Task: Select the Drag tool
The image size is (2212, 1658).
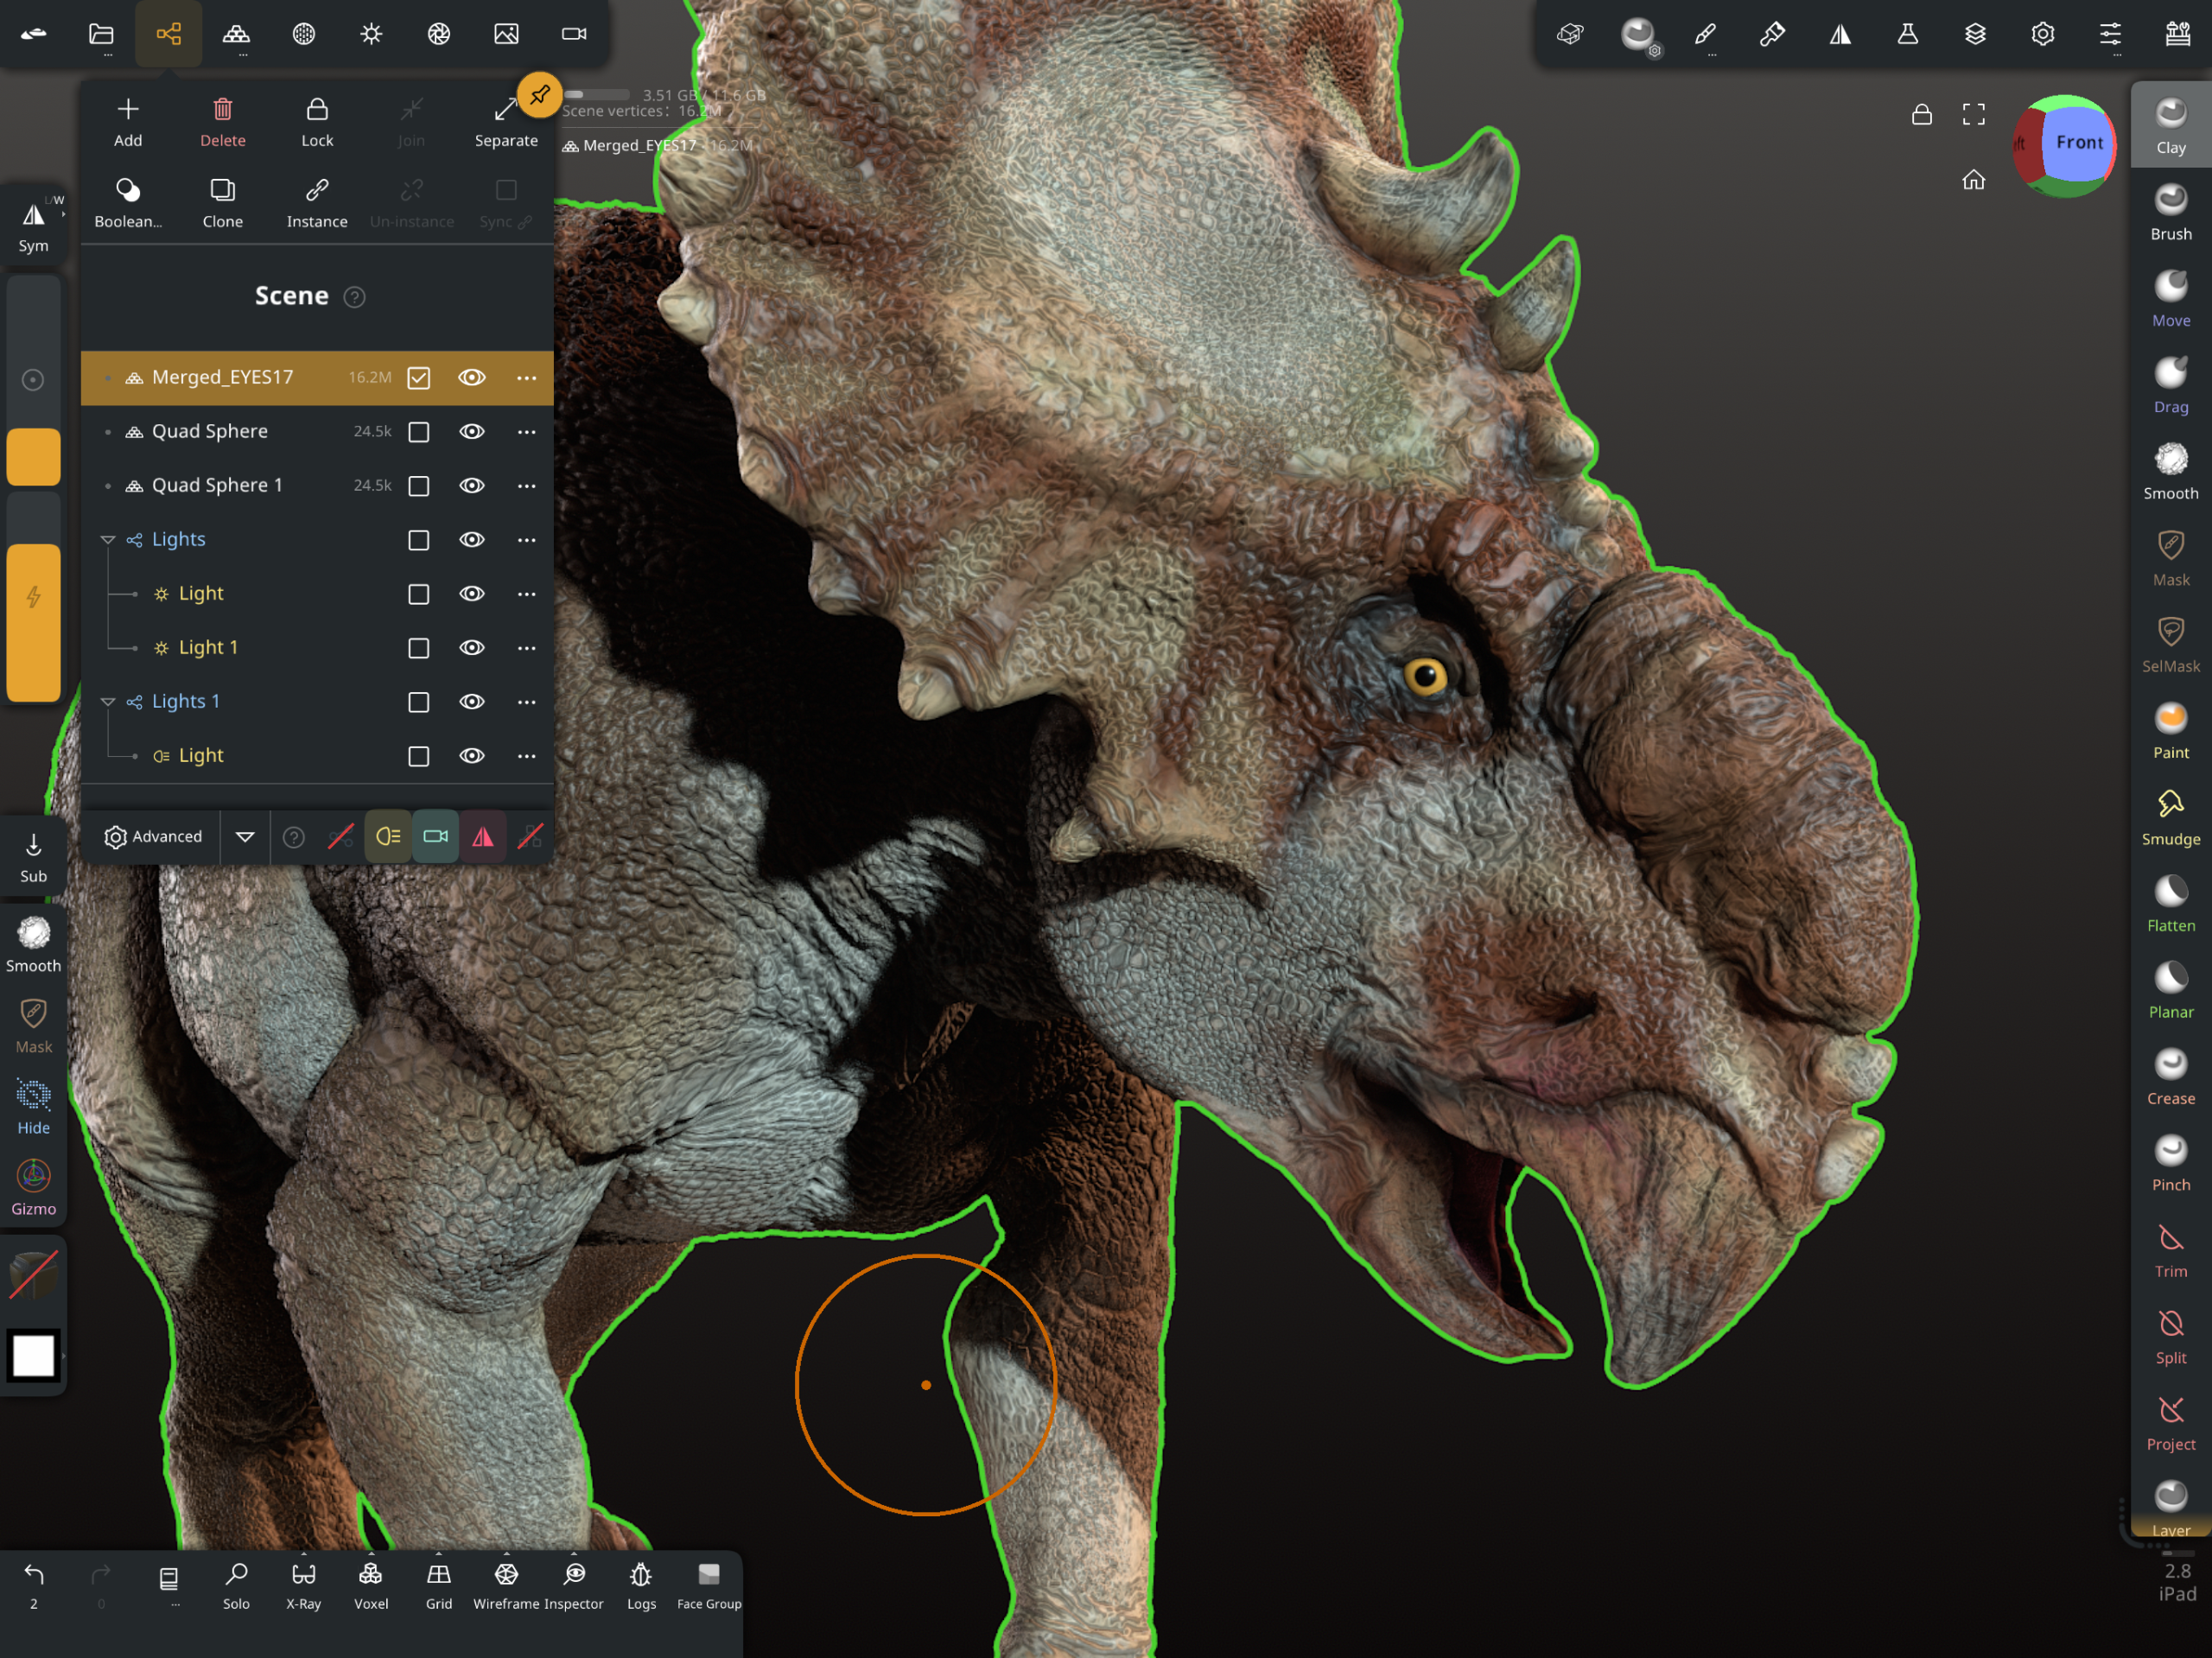Action: (2170, 385)
